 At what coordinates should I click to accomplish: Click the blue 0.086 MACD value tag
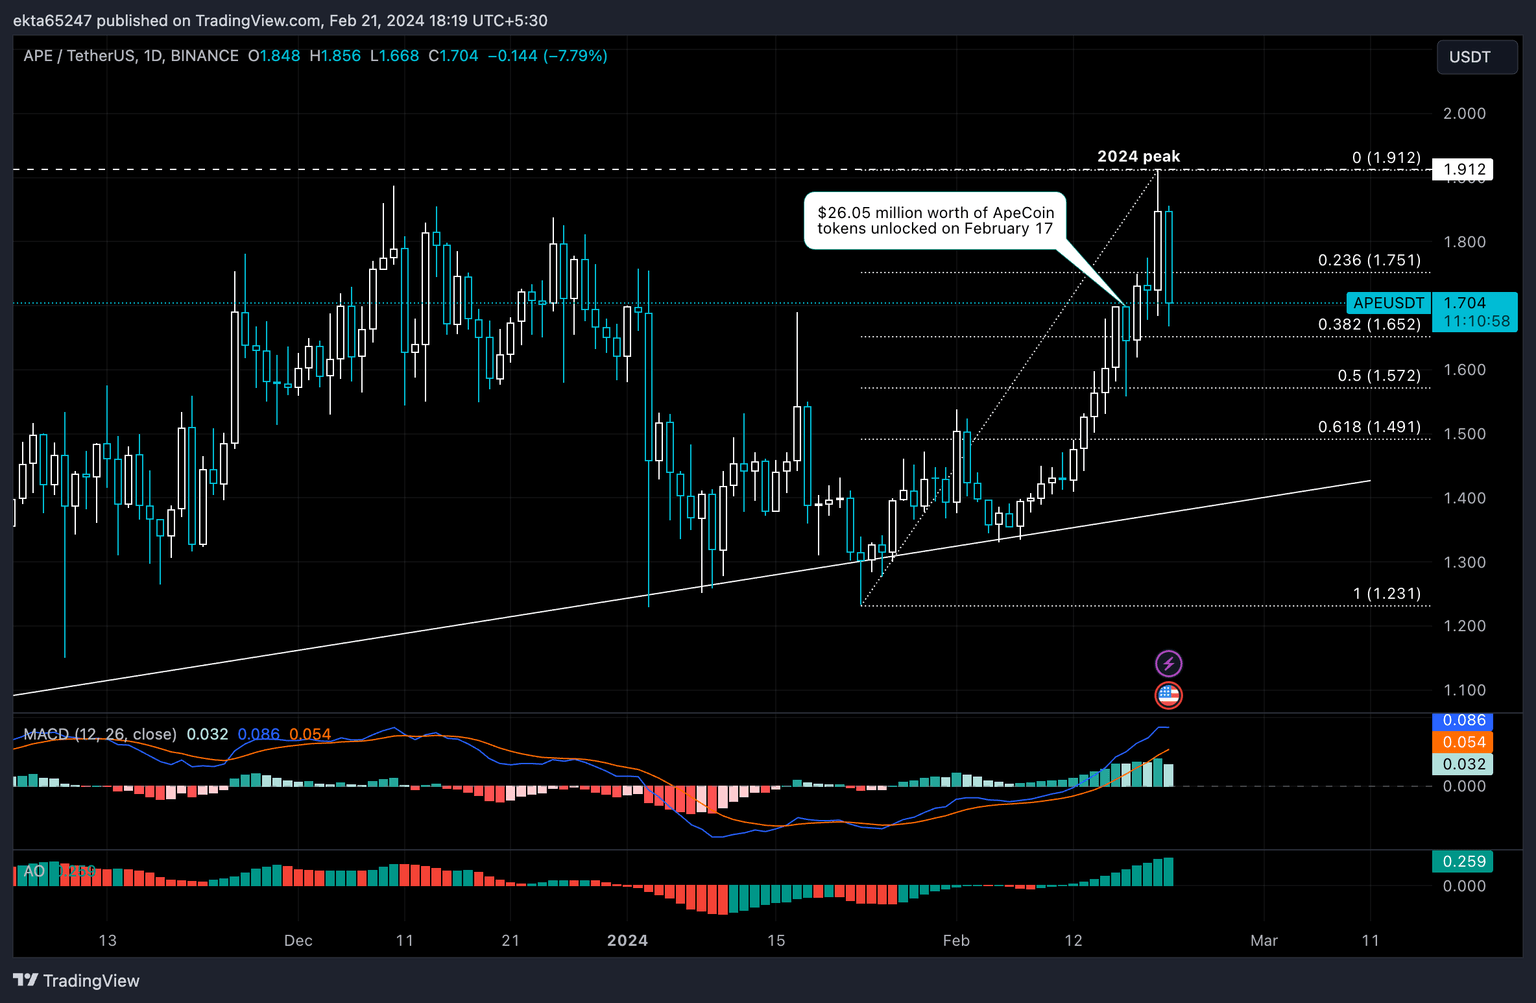pyautogui.click(x=1463, y=720)
